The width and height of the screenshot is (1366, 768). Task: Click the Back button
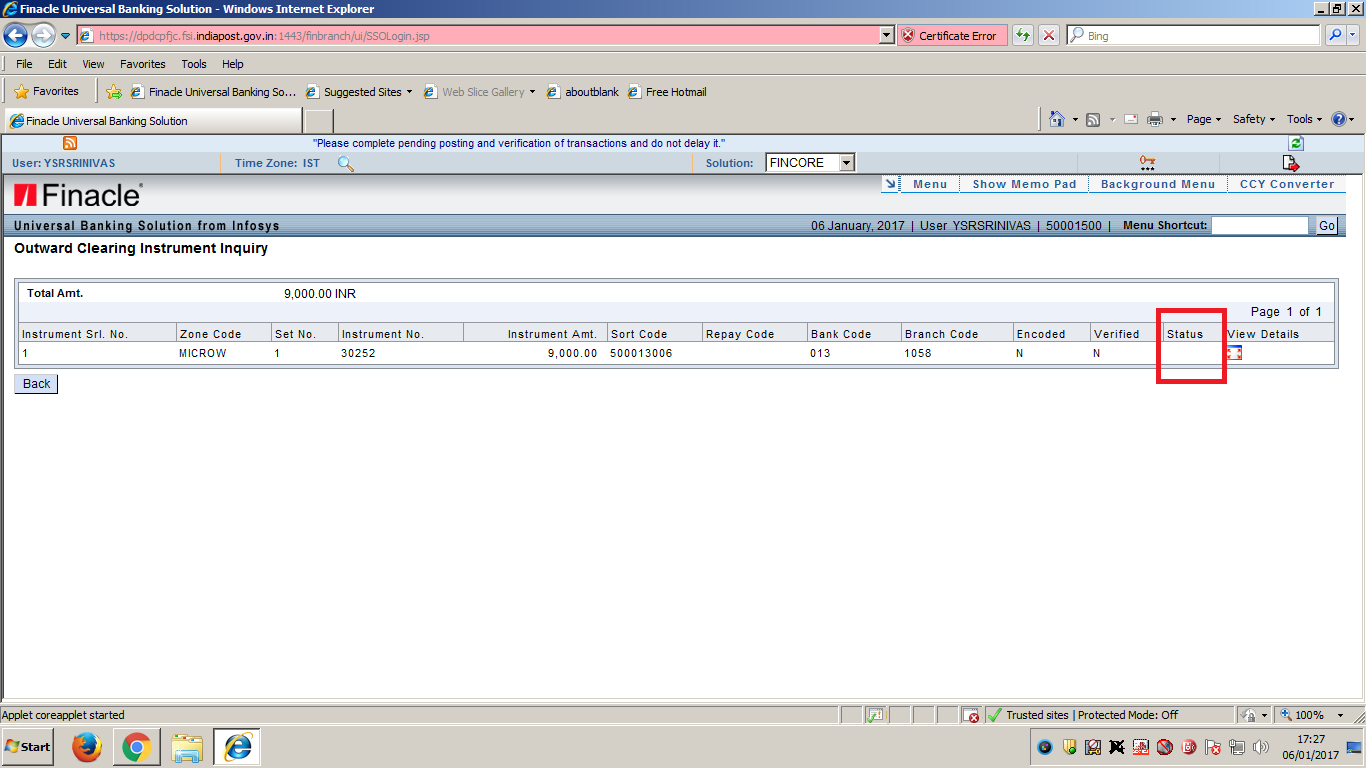coord(34,383)
